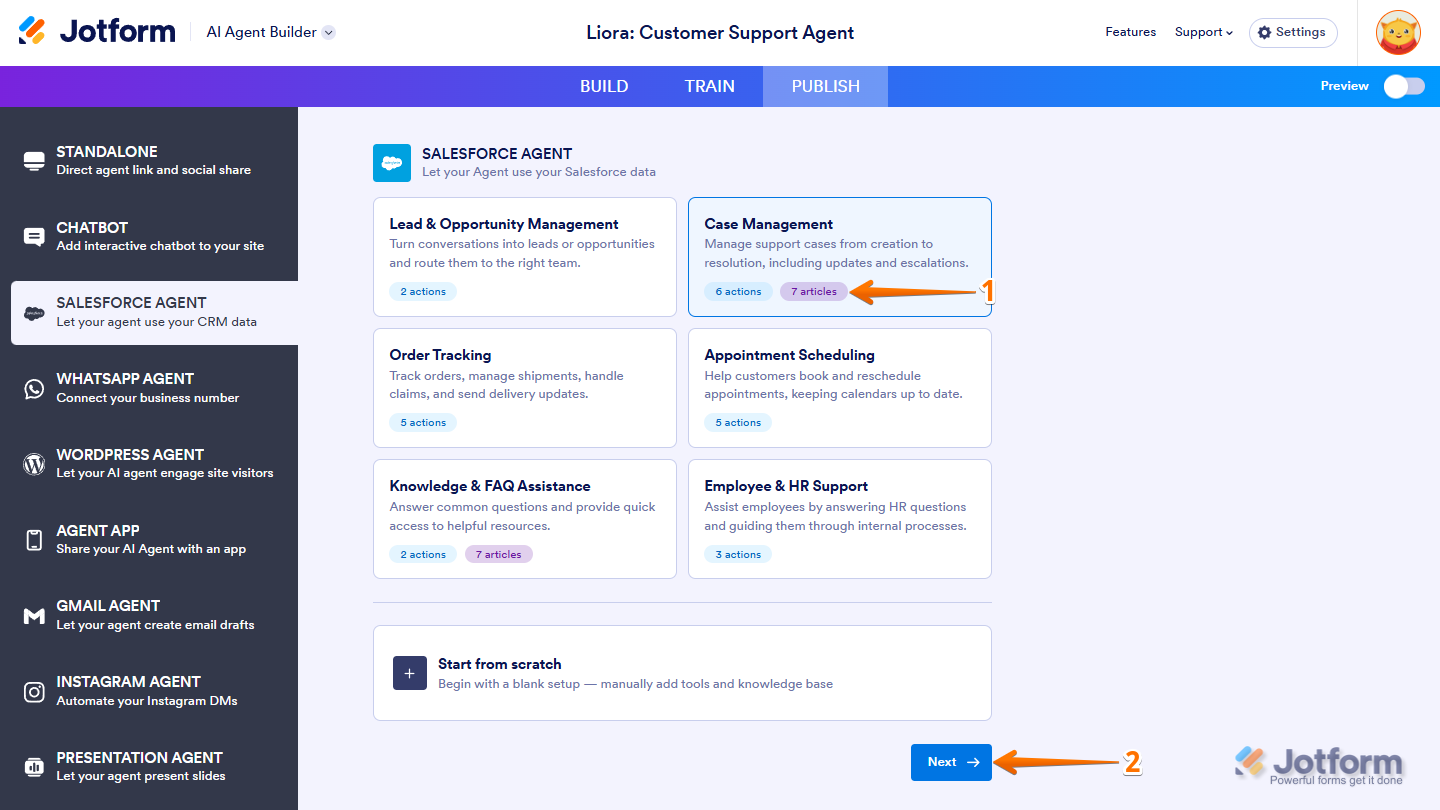Click the plus icon for Start from scratch
Image resolution: width=1440 pixels, height=810 pixels.
point(409,673)
